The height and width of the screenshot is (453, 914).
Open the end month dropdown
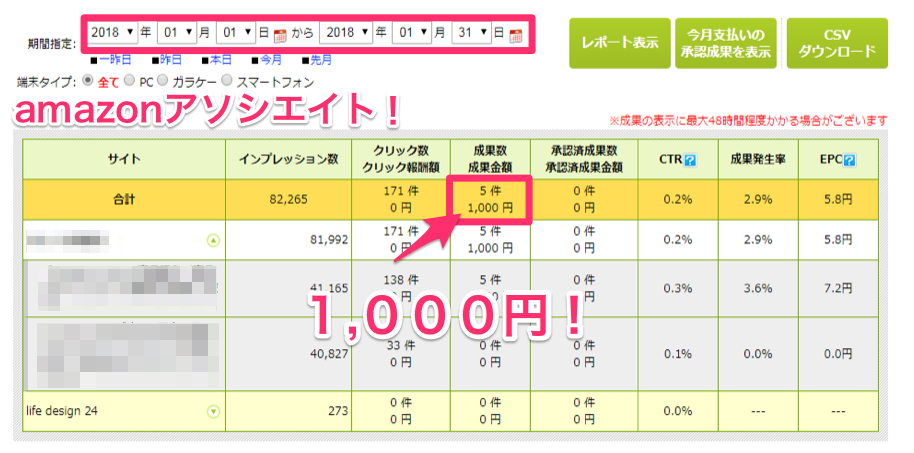pyautogui.click(x=413, y=33)
